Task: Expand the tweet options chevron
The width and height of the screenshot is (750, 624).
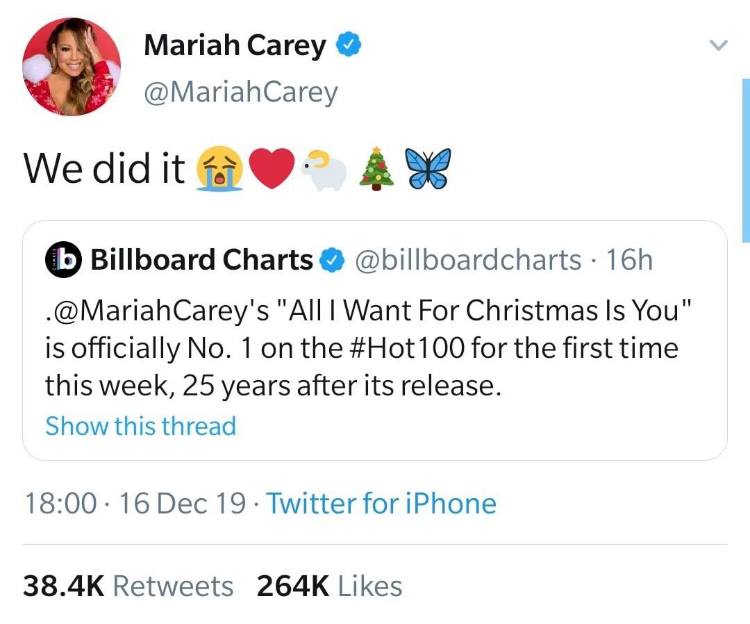Action: pyautogui.click(x=718, y=45)
